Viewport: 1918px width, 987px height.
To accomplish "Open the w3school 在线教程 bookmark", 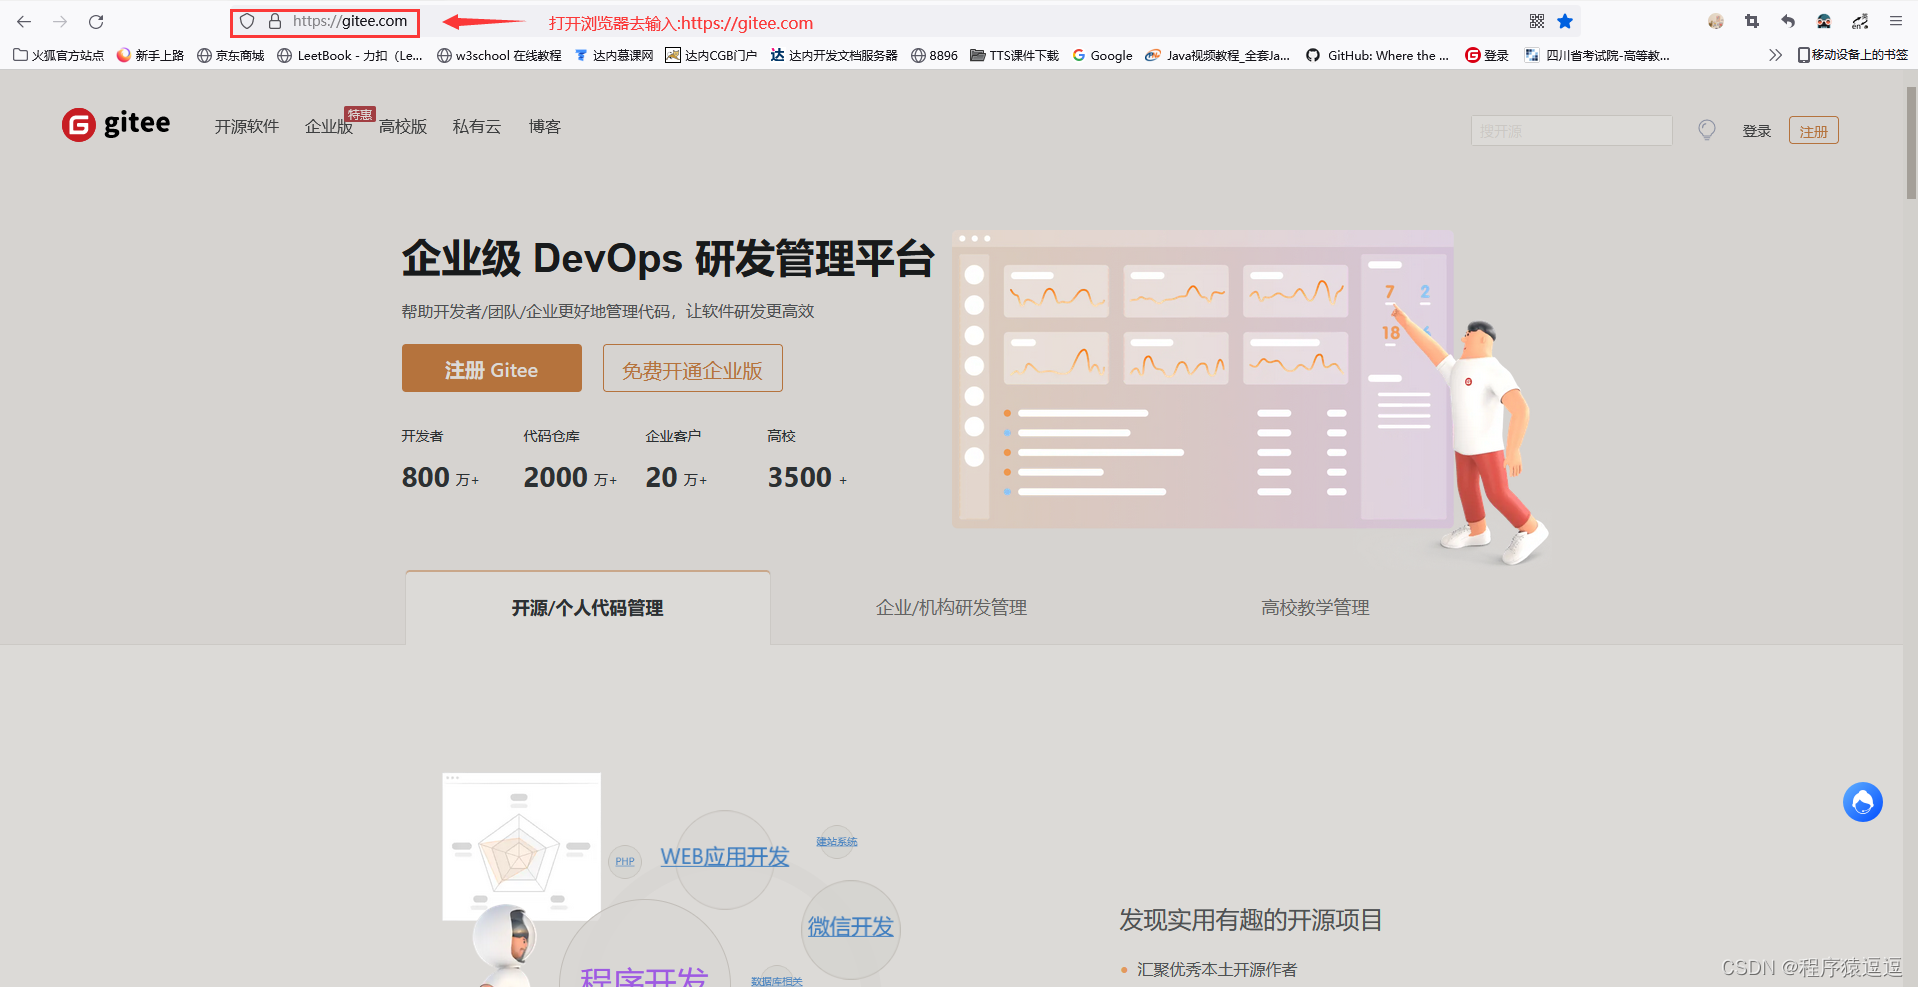I will point(499,55).
